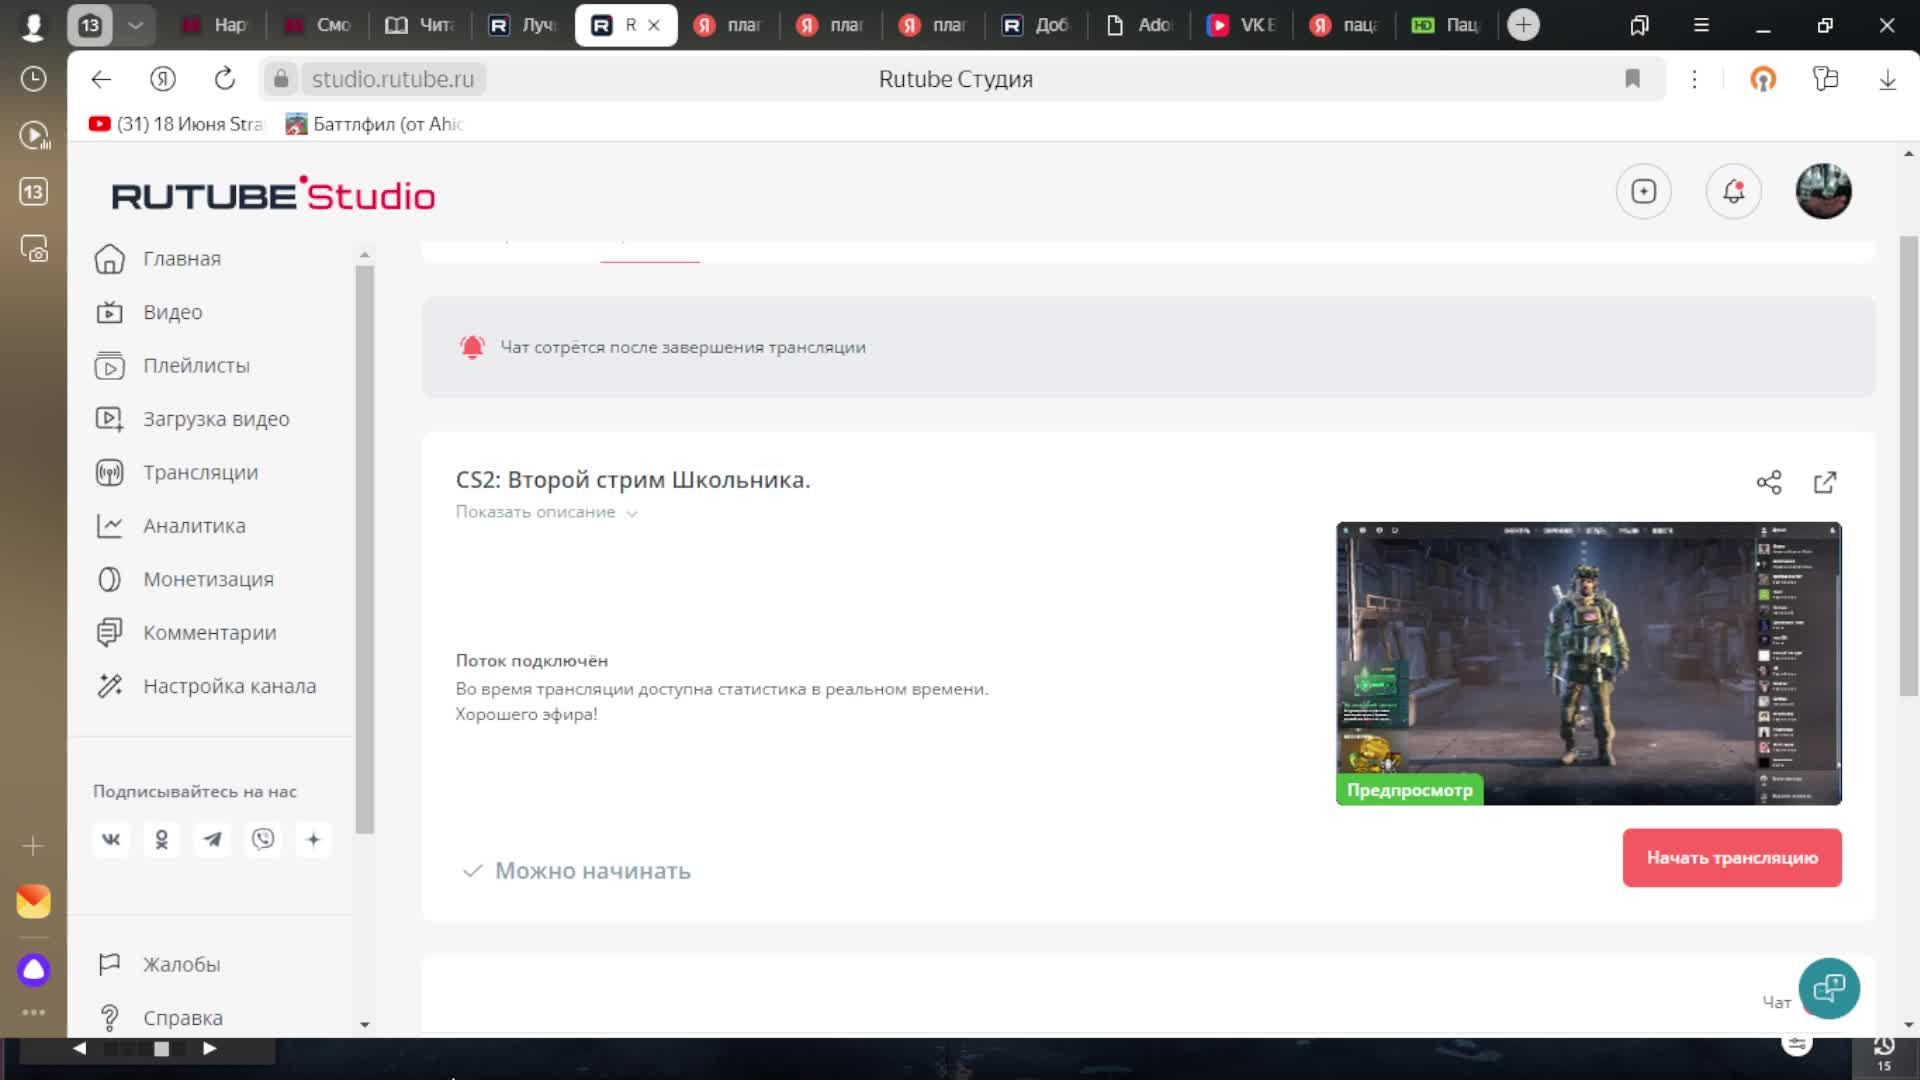The height and width of the screenshot is (1080, 1920).
Task: Open browser hamburger menu
Action: click(x=1701, y=25)
